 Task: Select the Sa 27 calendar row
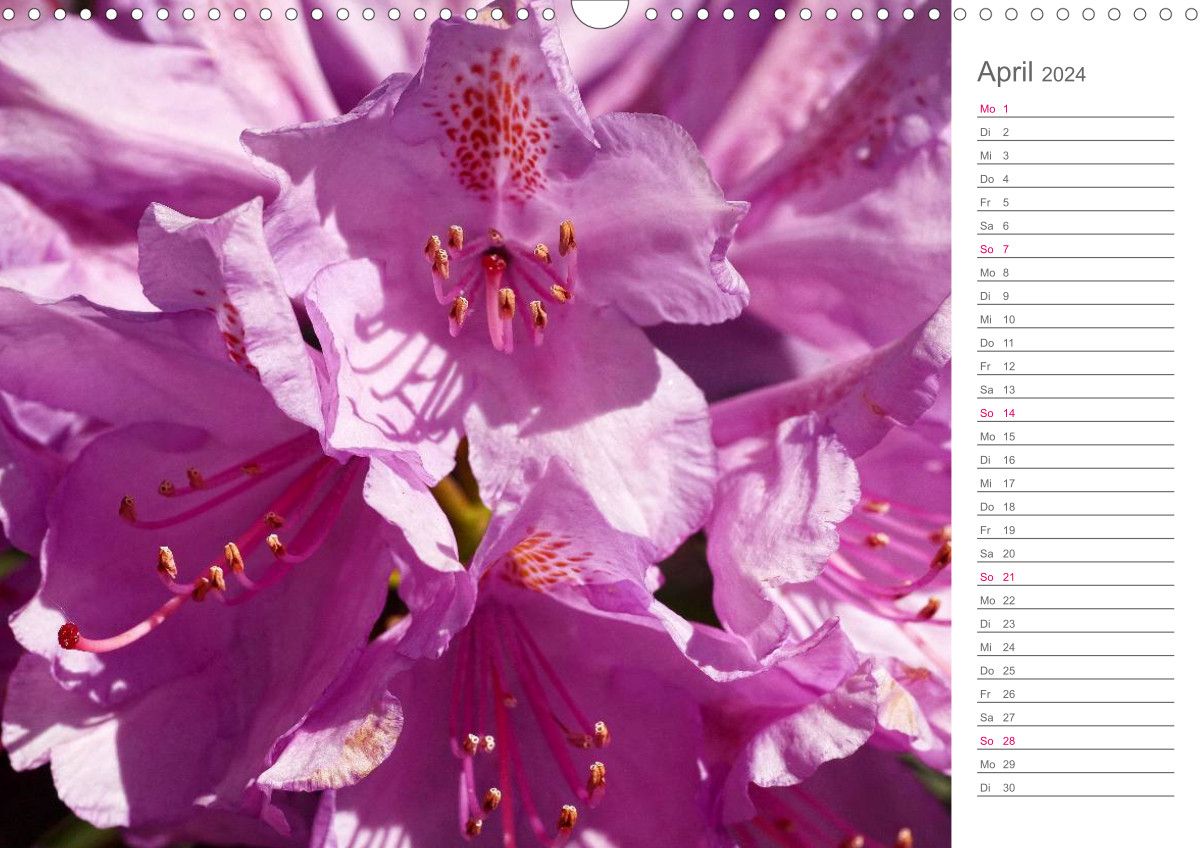(1075, 717)
